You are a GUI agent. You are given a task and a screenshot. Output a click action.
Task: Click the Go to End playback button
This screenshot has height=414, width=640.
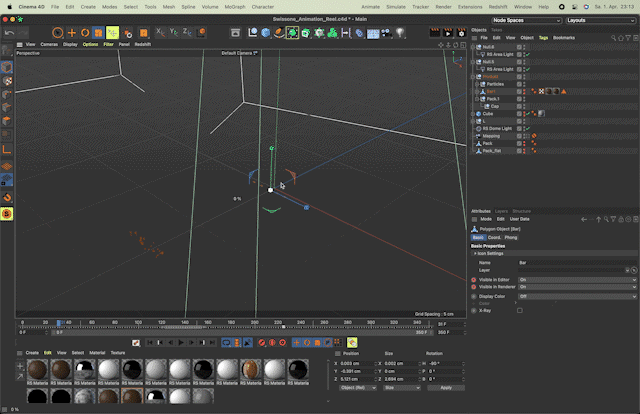click(x=212, y=343)
